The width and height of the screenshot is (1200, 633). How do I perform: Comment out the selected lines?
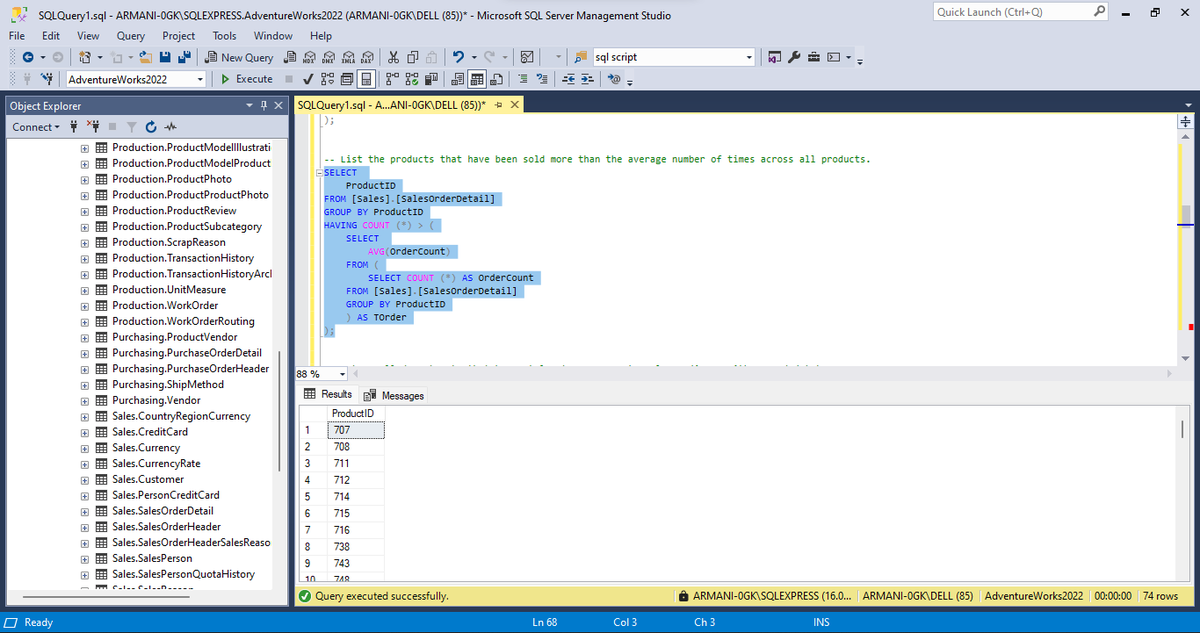click(x=523, y=79)
